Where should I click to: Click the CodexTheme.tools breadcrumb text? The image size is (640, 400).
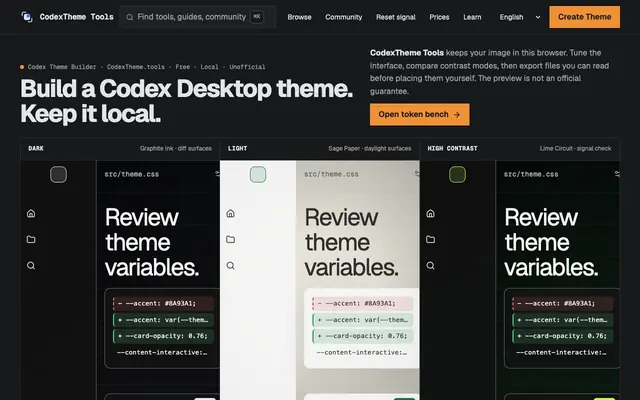(136, 67)
